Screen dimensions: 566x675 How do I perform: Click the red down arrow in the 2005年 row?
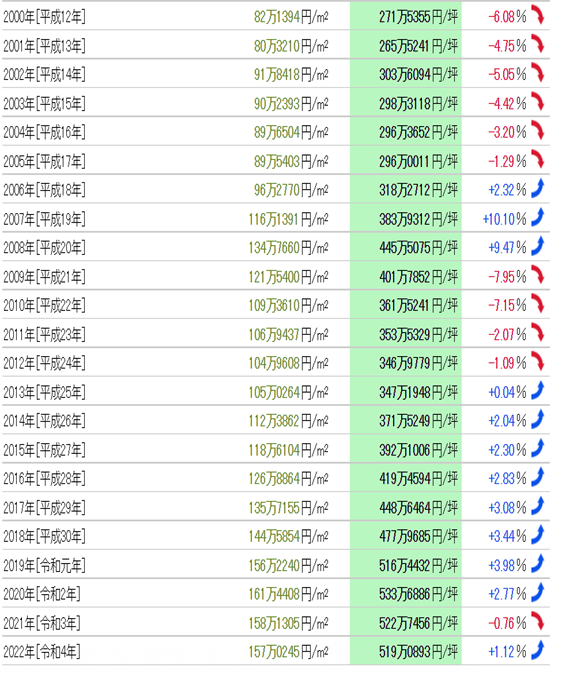point(537,159)
